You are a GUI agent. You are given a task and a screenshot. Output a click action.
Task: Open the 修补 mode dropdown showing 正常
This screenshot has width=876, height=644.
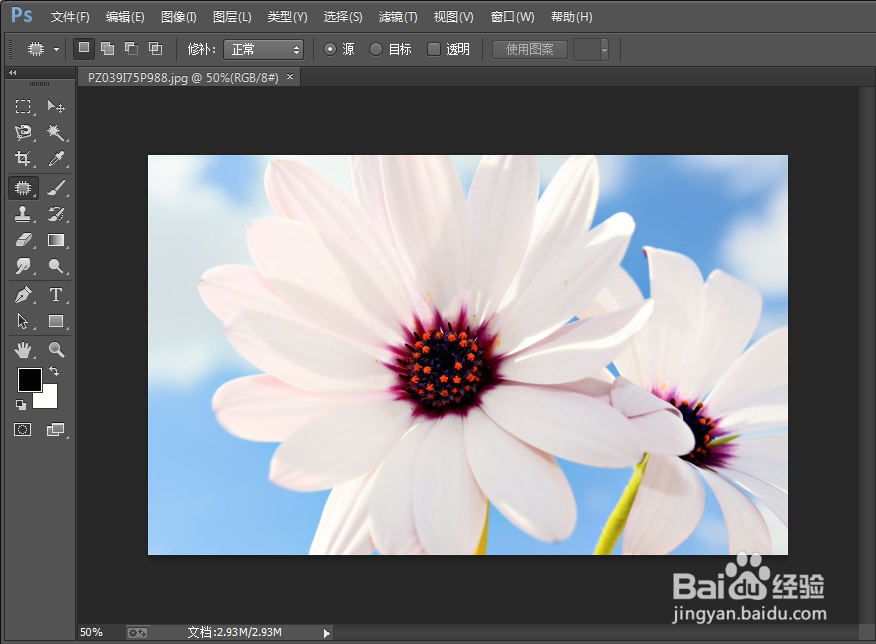tap(263, 50)
